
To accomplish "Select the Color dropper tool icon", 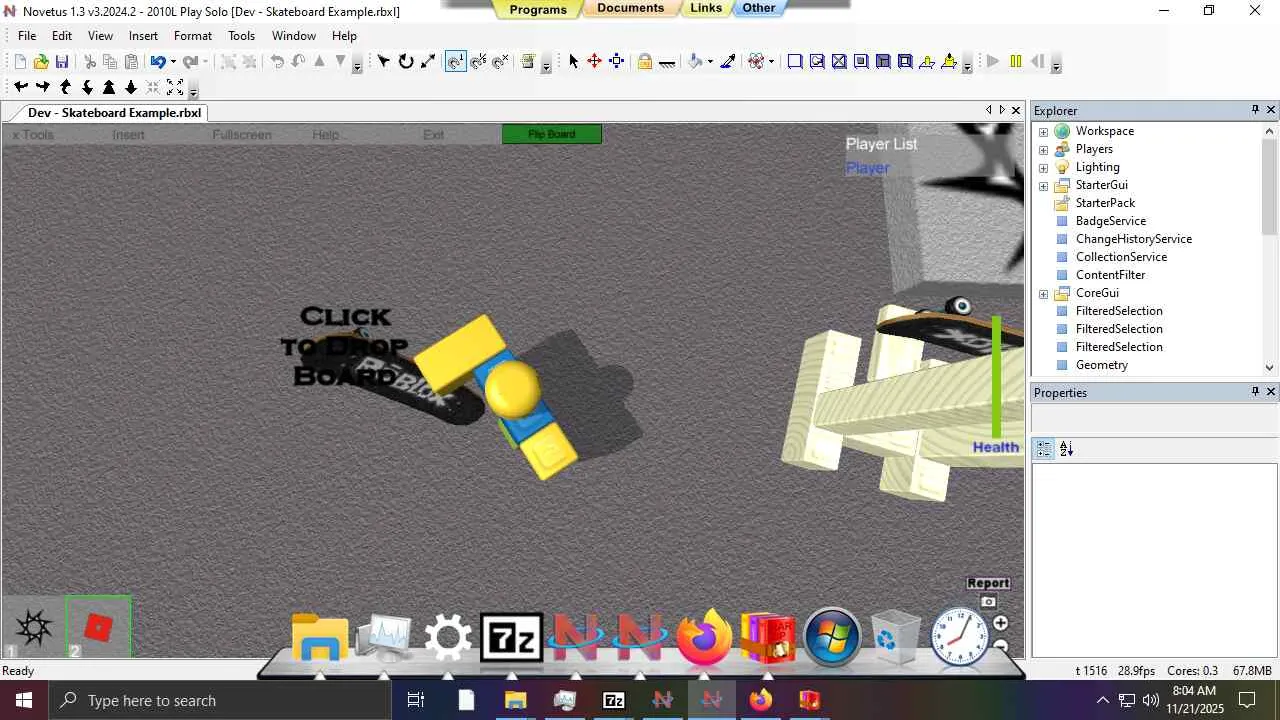I will [728, 62].
